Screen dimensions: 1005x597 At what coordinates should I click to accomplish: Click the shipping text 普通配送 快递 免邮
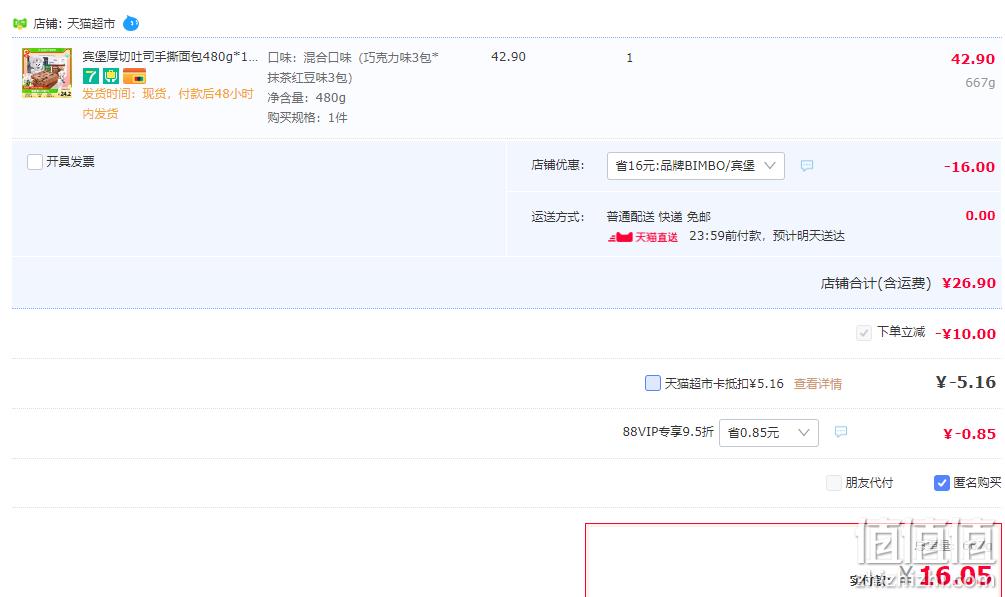pos(658,217)
